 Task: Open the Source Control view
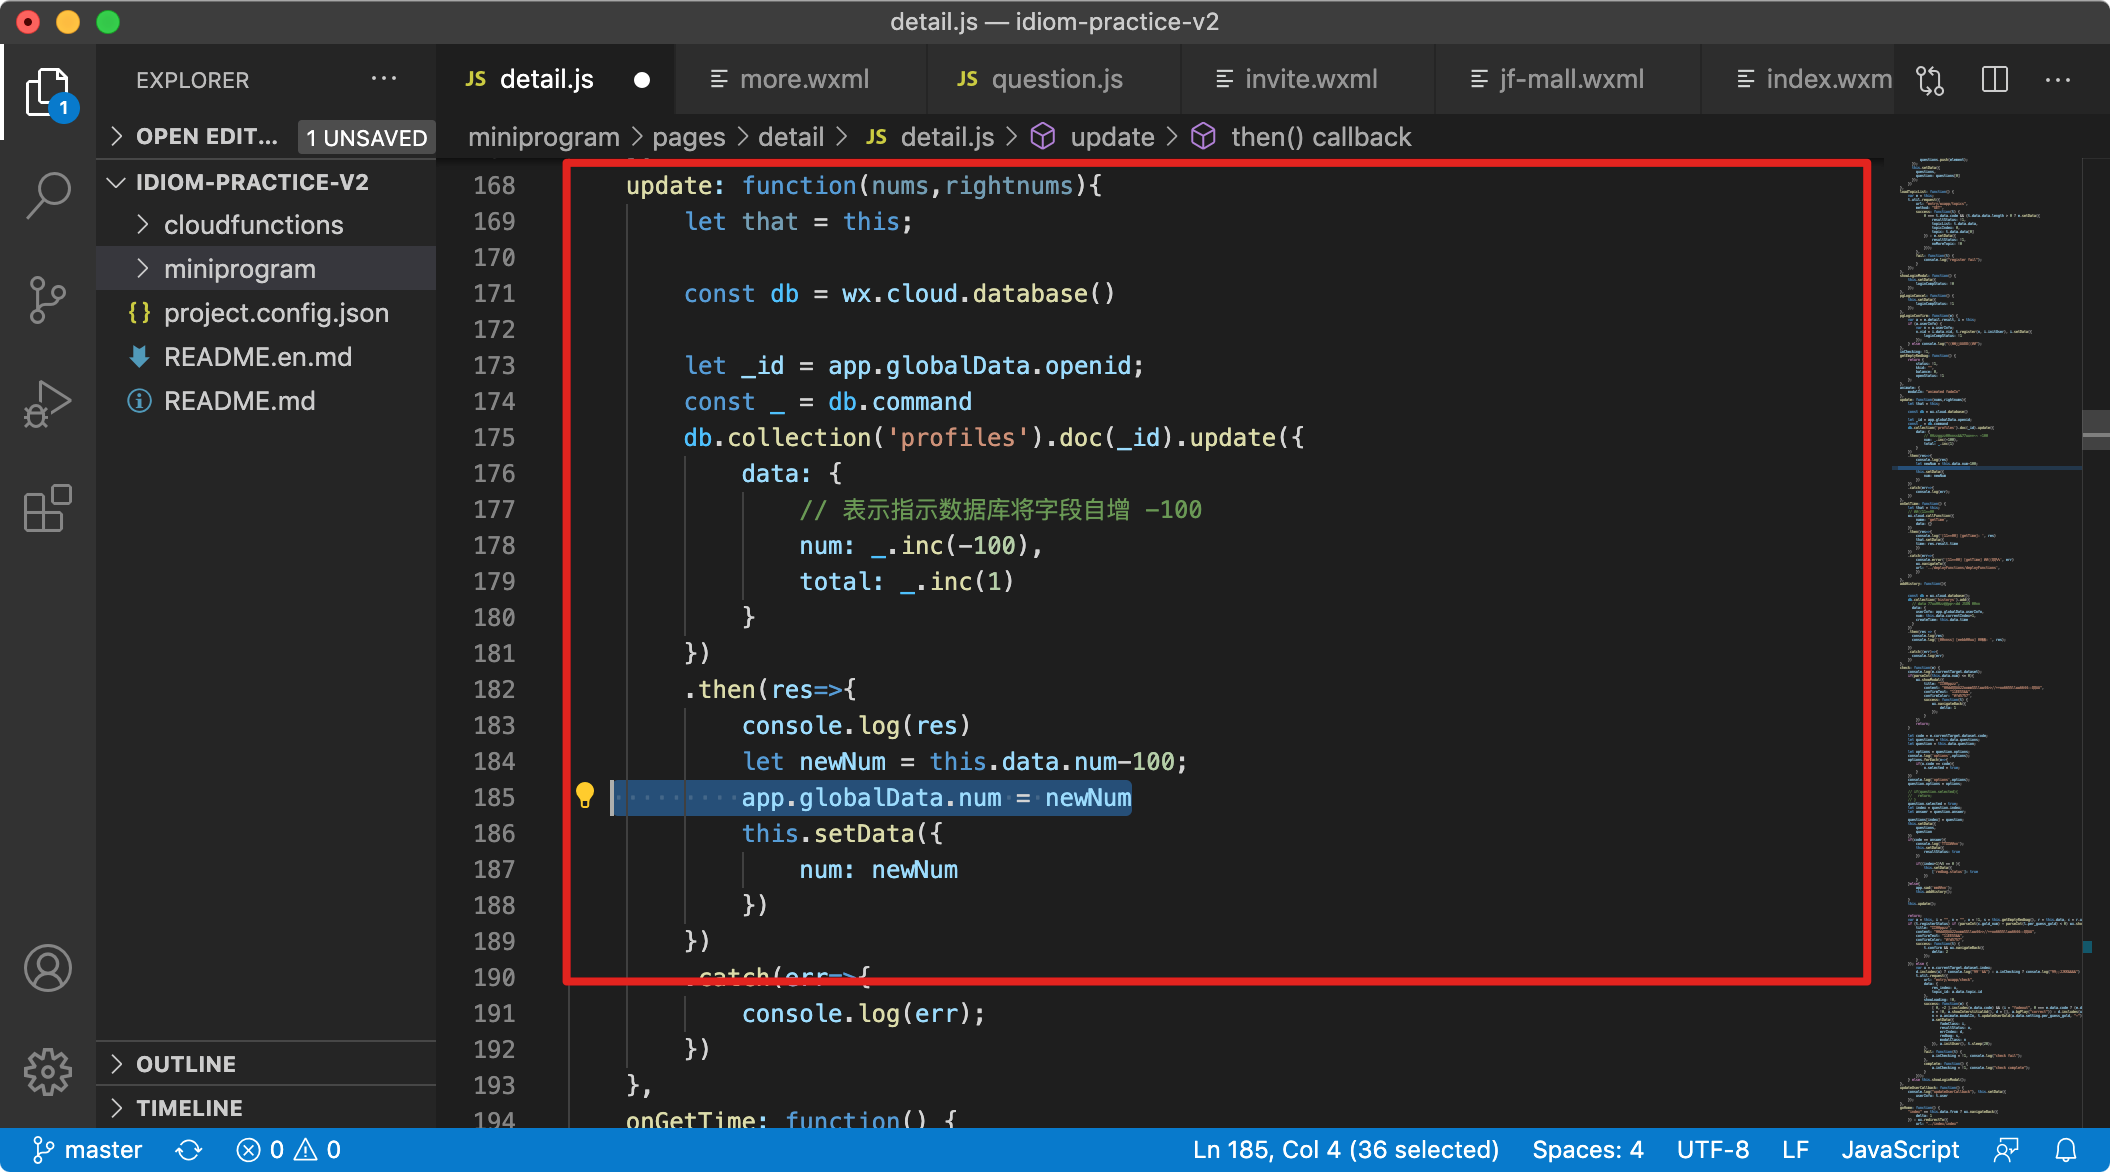48,299
